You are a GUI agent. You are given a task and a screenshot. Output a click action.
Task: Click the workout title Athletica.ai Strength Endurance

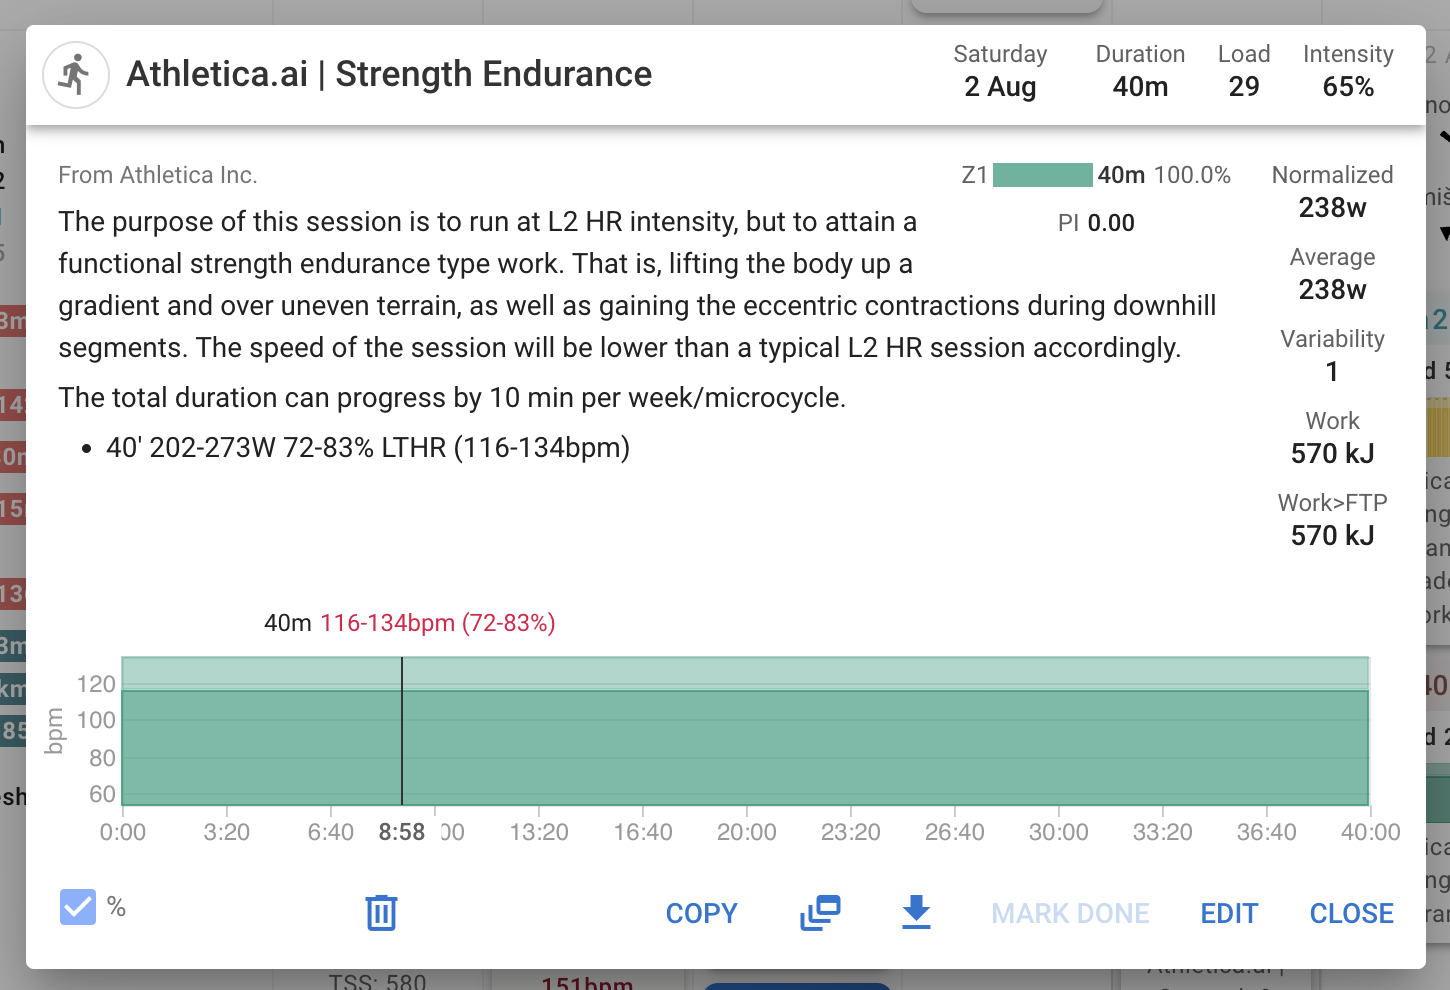point(389,74)
